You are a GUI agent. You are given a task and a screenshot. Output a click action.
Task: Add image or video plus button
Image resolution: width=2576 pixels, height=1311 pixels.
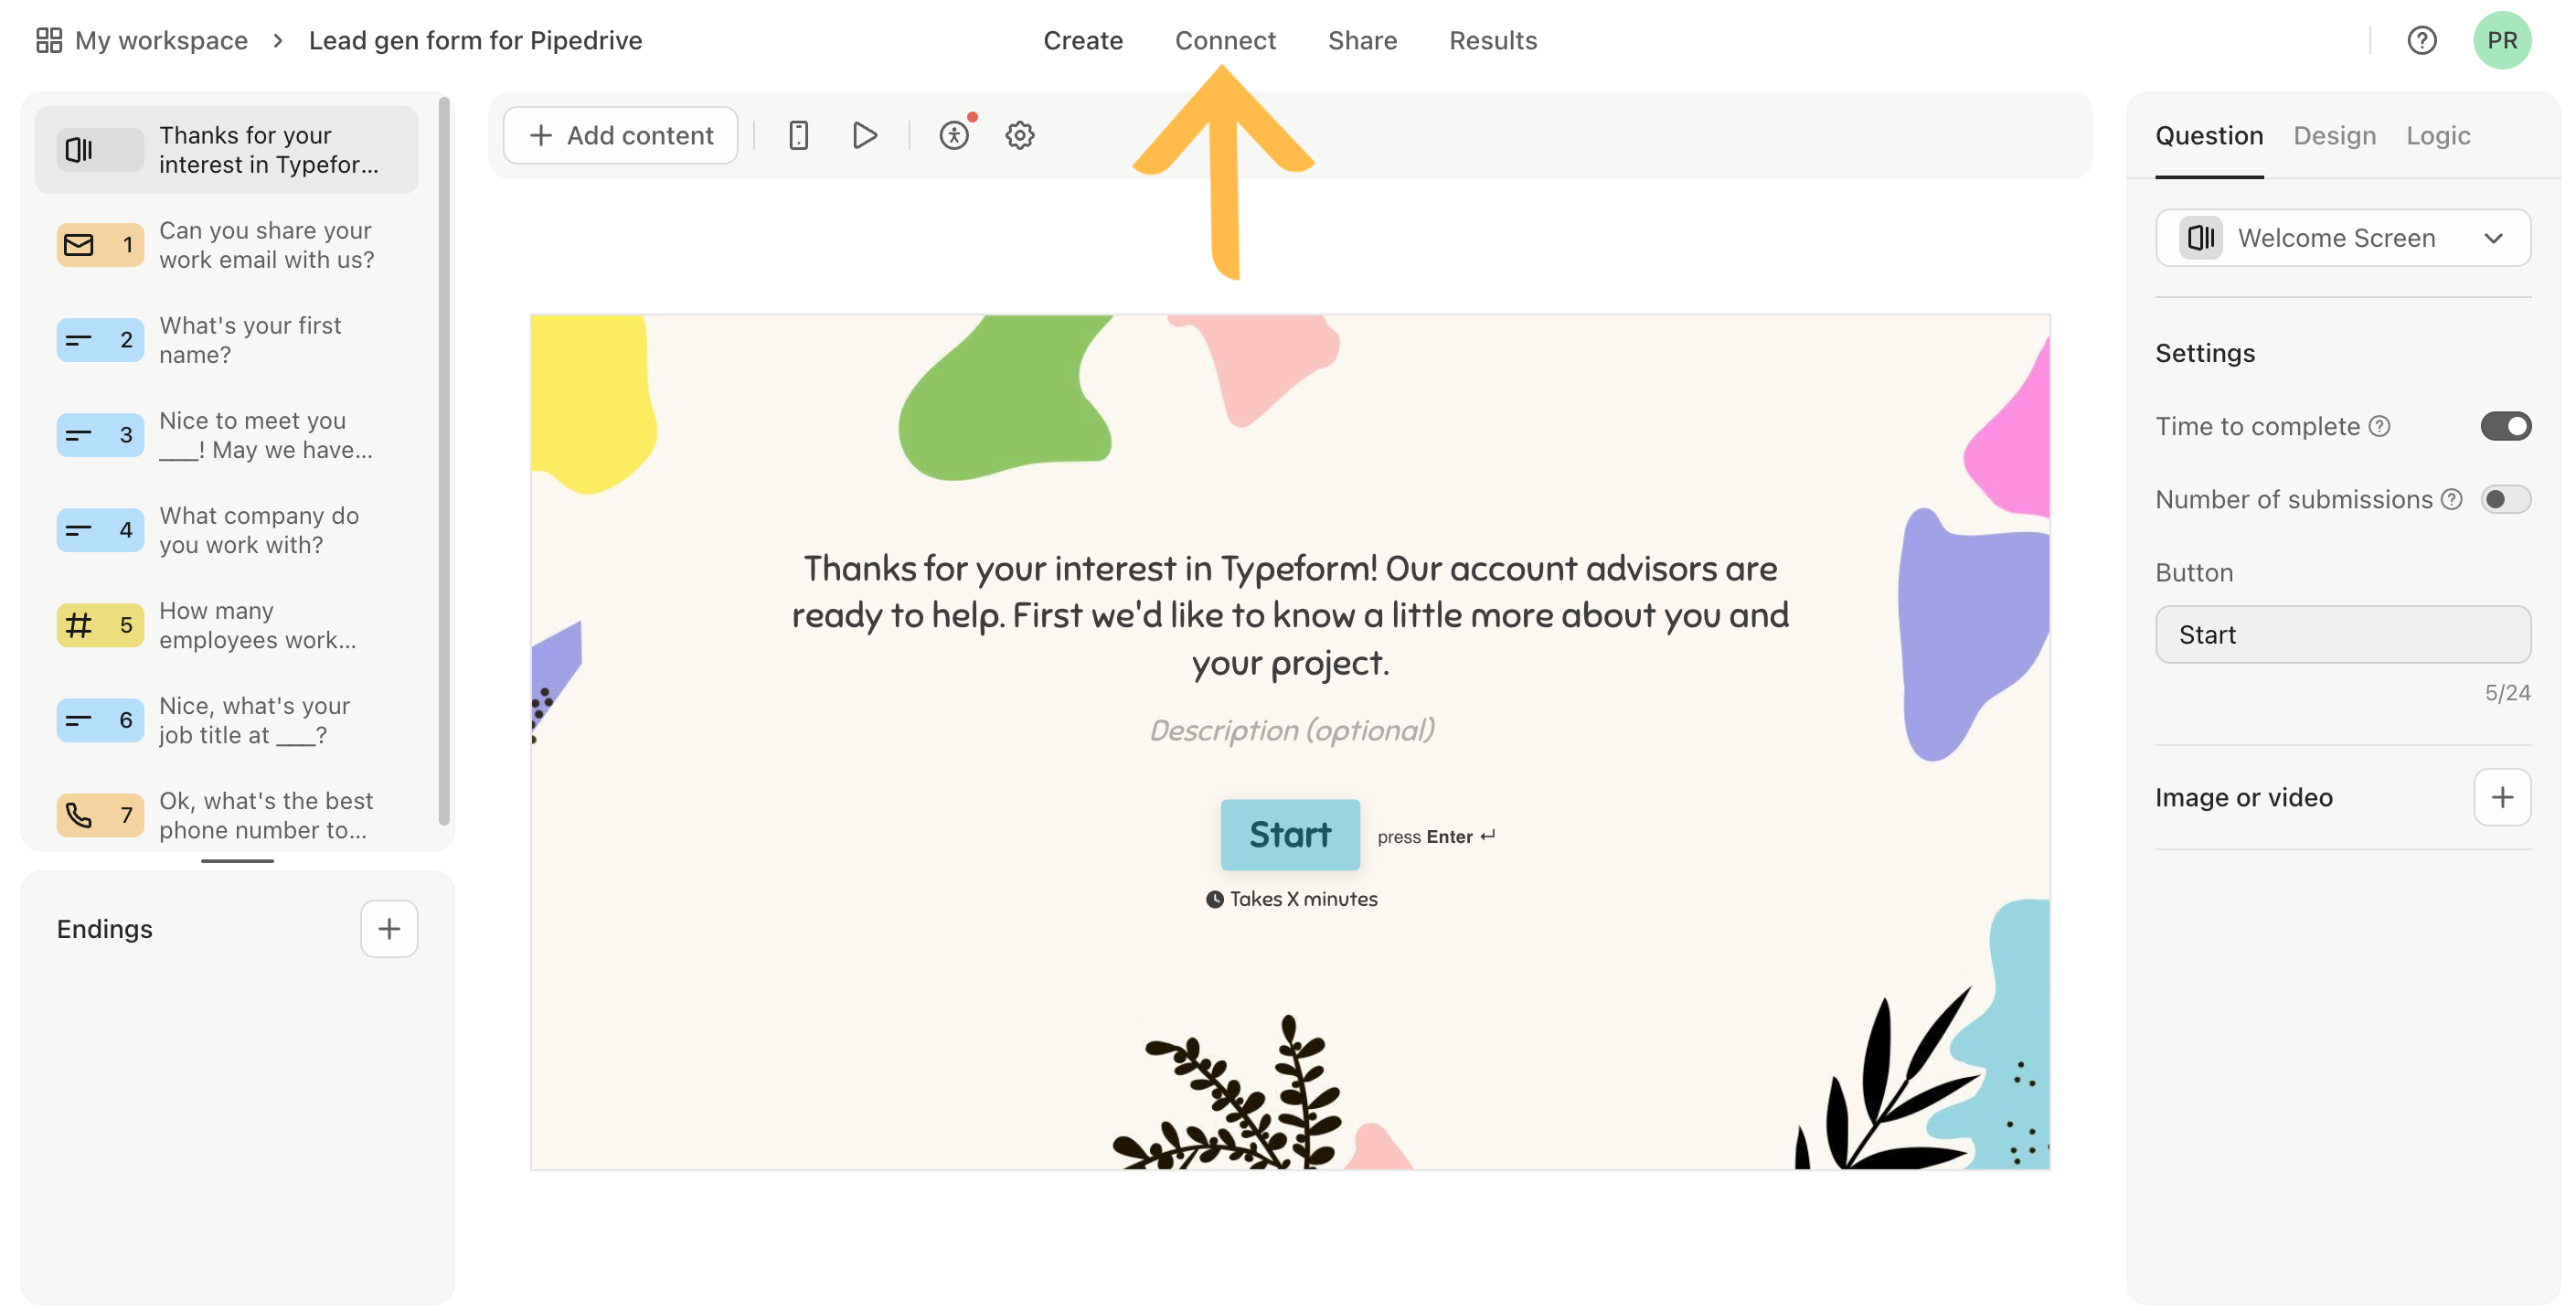[2502, 797]
